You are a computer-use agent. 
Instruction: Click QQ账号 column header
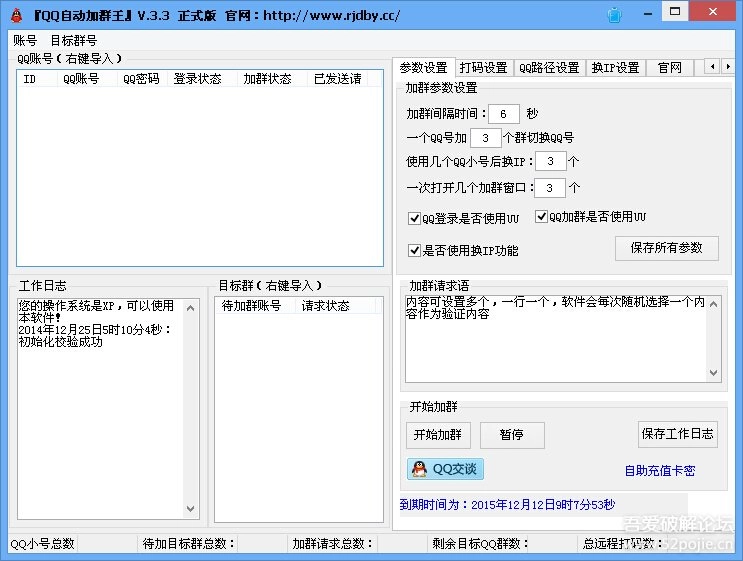pyautogui.click(x=88, y=79)
